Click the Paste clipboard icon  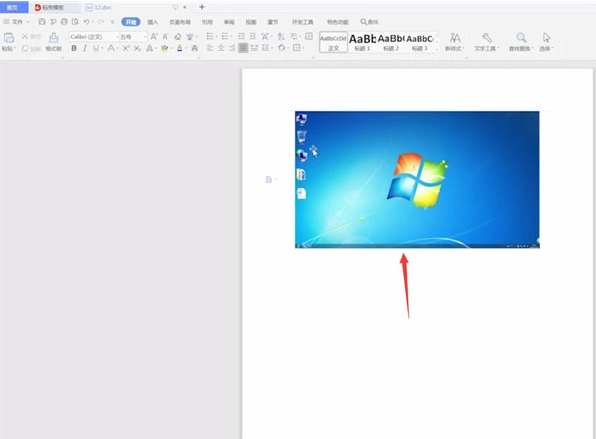(9, 38)
